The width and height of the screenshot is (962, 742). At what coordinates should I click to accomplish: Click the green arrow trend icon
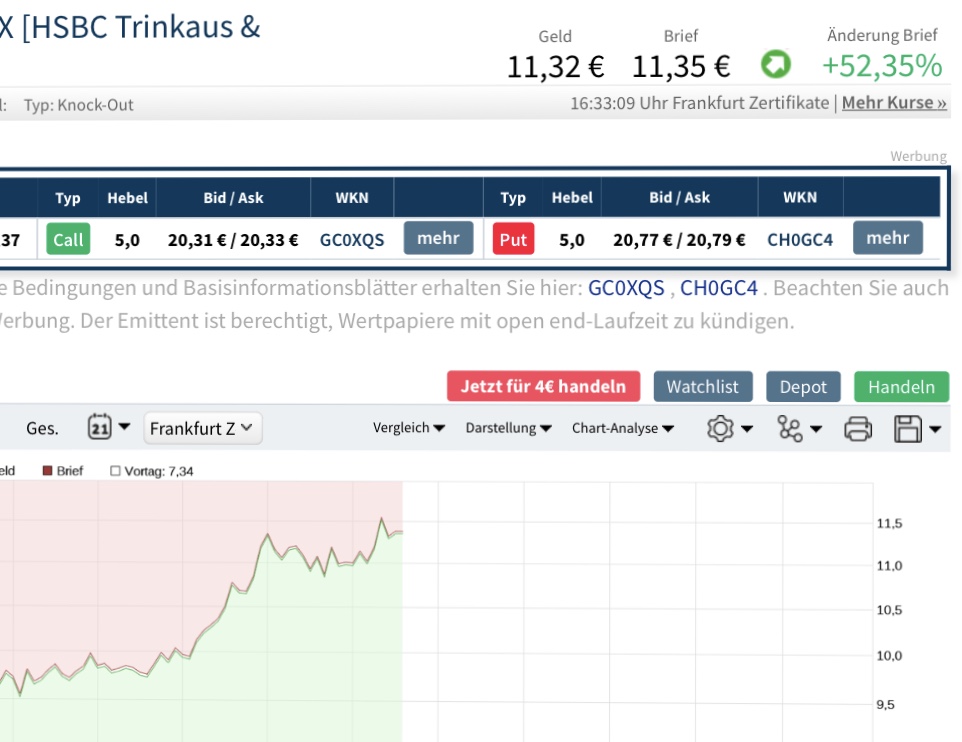click(x=776, y=66)
